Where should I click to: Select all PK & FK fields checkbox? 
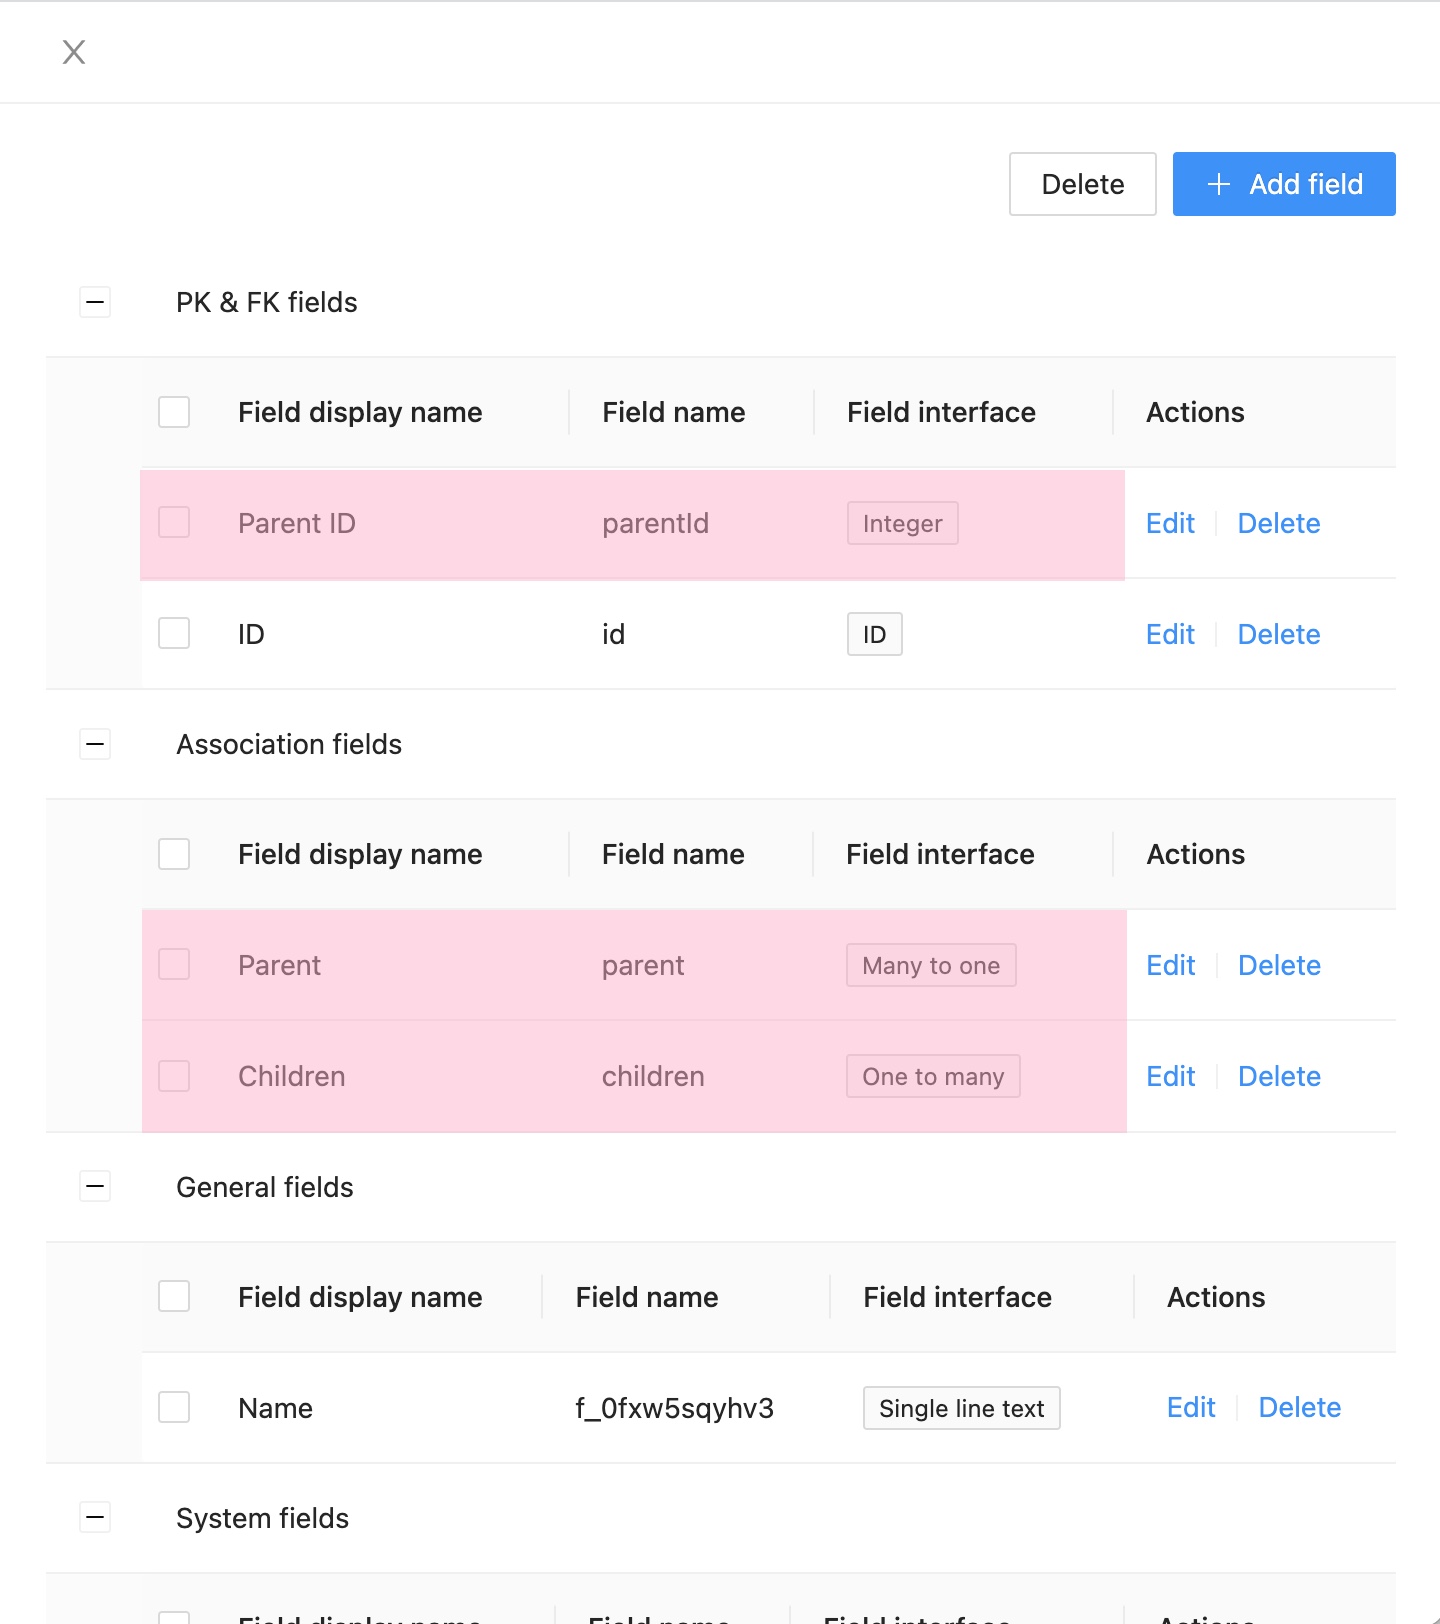[x=174, y=412]
